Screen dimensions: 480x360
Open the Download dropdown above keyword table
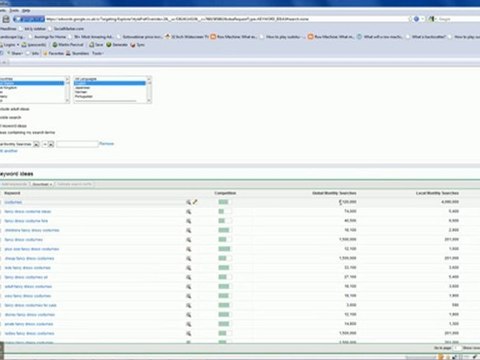click(x=42, y=184)
